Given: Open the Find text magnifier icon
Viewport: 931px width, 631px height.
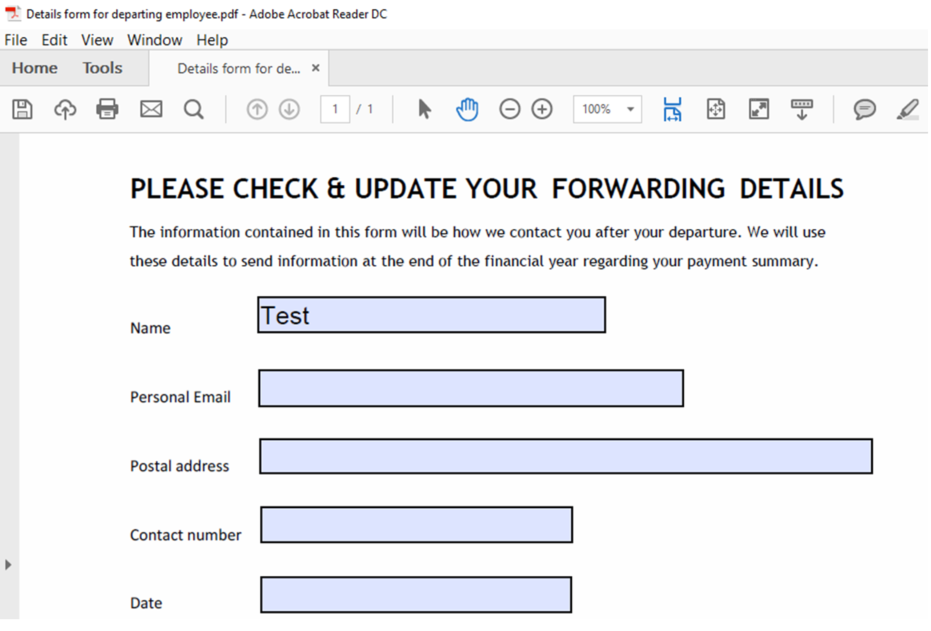Looking at the screenshot, I should (x=194, y=109).
